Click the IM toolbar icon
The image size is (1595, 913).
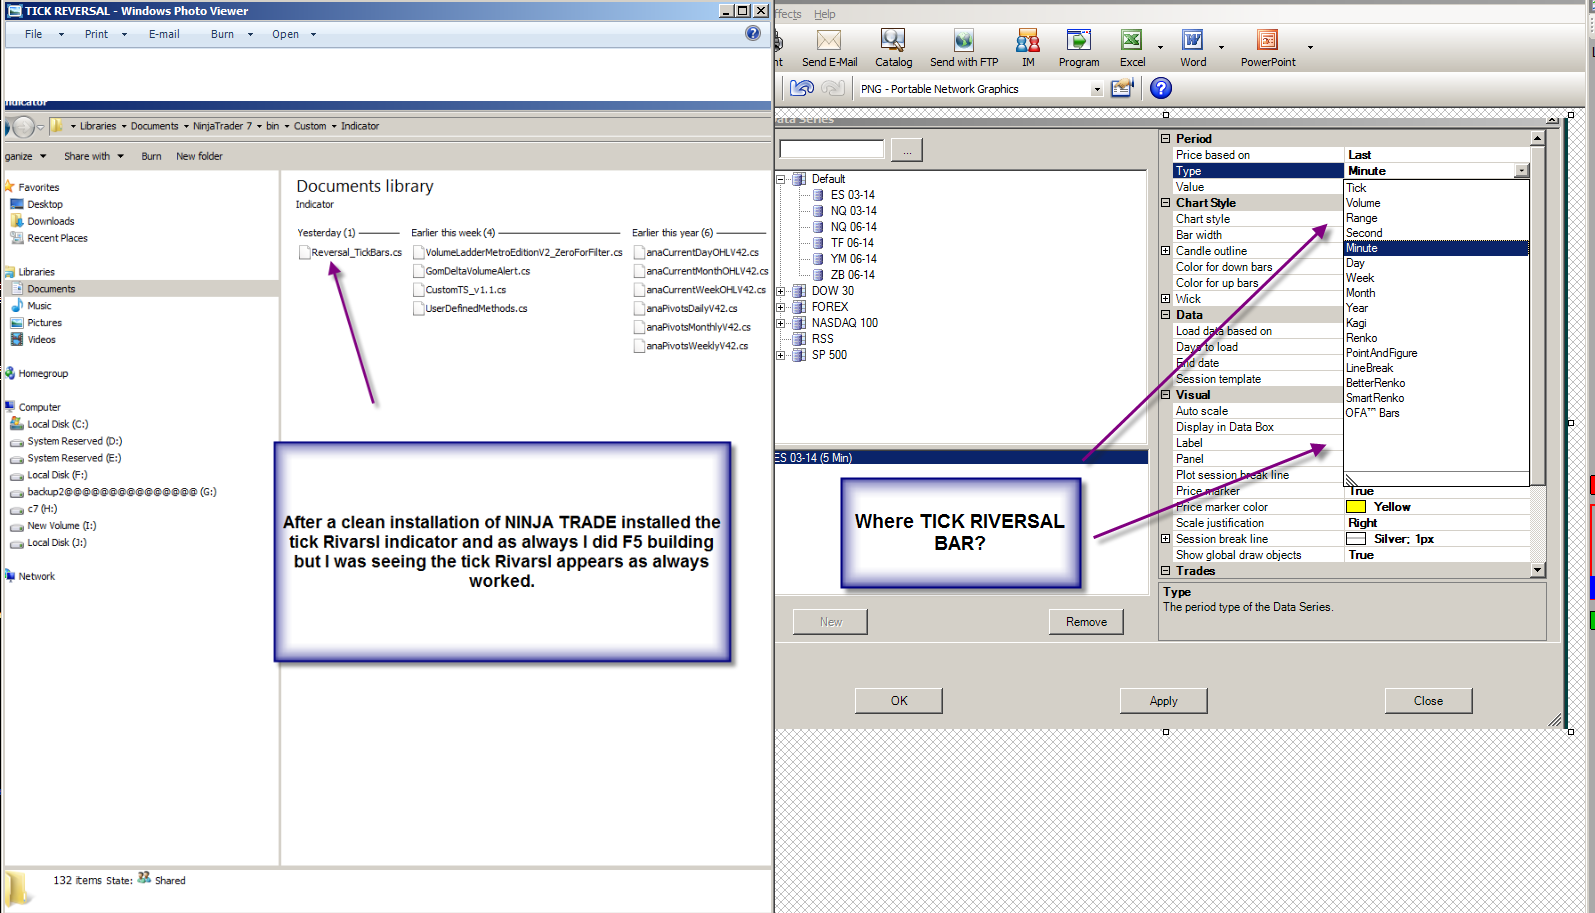click(x=1028, y=40)
